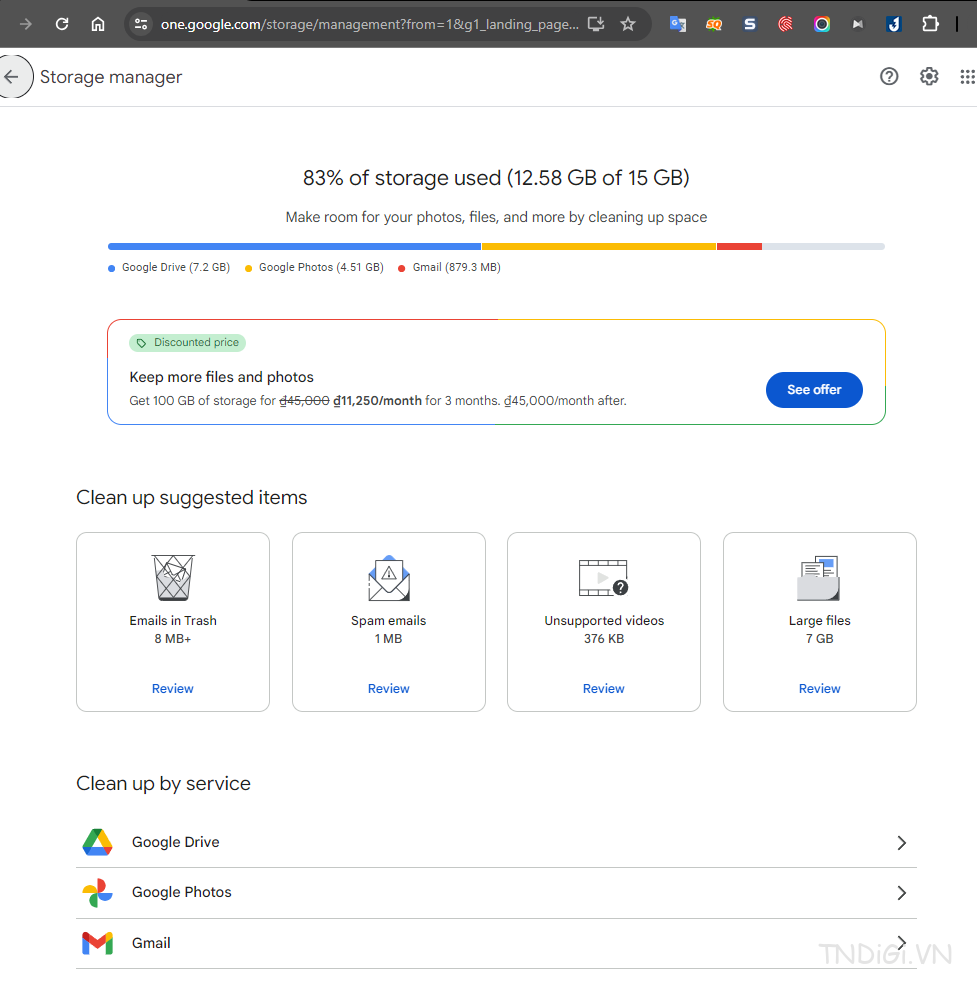Screen dimensions: 977x989
Task: Open Google Photos cleanup service
Action: click(x=496, y=893)
